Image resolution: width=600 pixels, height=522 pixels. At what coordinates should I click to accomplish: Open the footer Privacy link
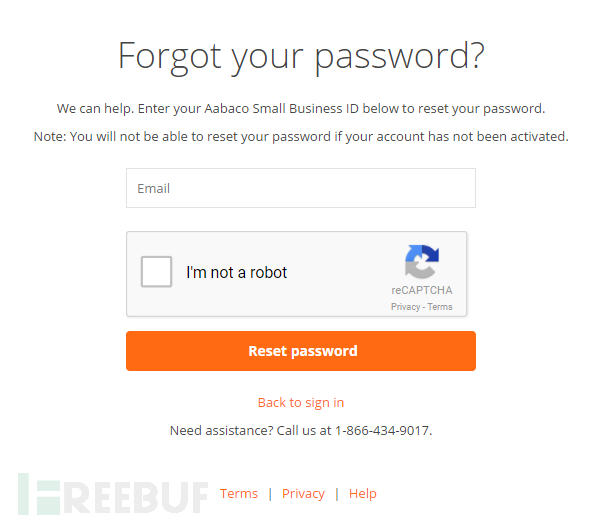pos(303,494)
